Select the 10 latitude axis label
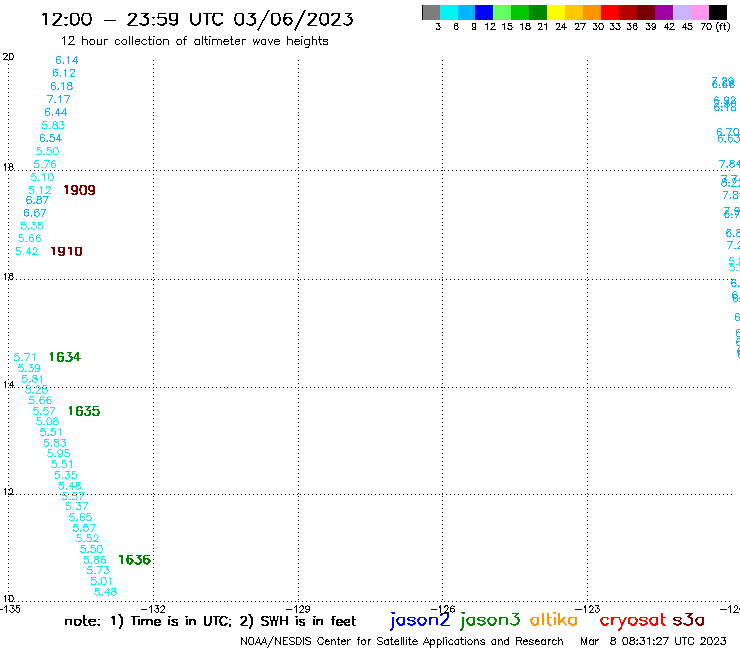Screen dimensions: 740x650 pos(8,599)
